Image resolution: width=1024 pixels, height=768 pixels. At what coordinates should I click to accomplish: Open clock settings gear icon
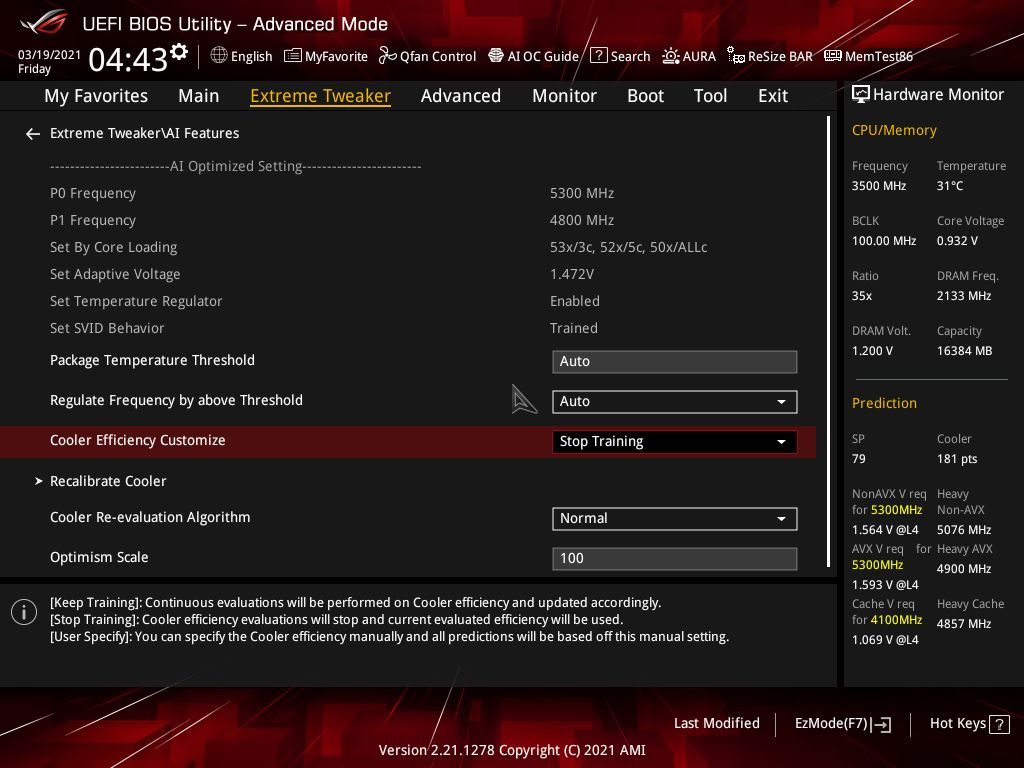coord(179,52)
